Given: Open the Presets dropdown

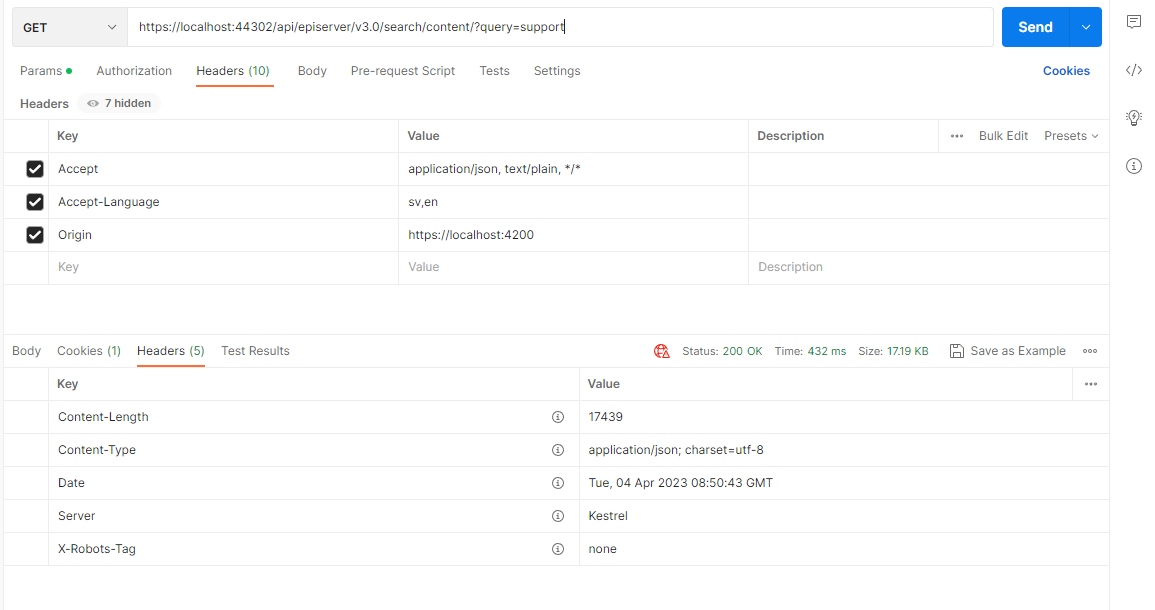Looking at the screenshot, I should [1071, 136].
